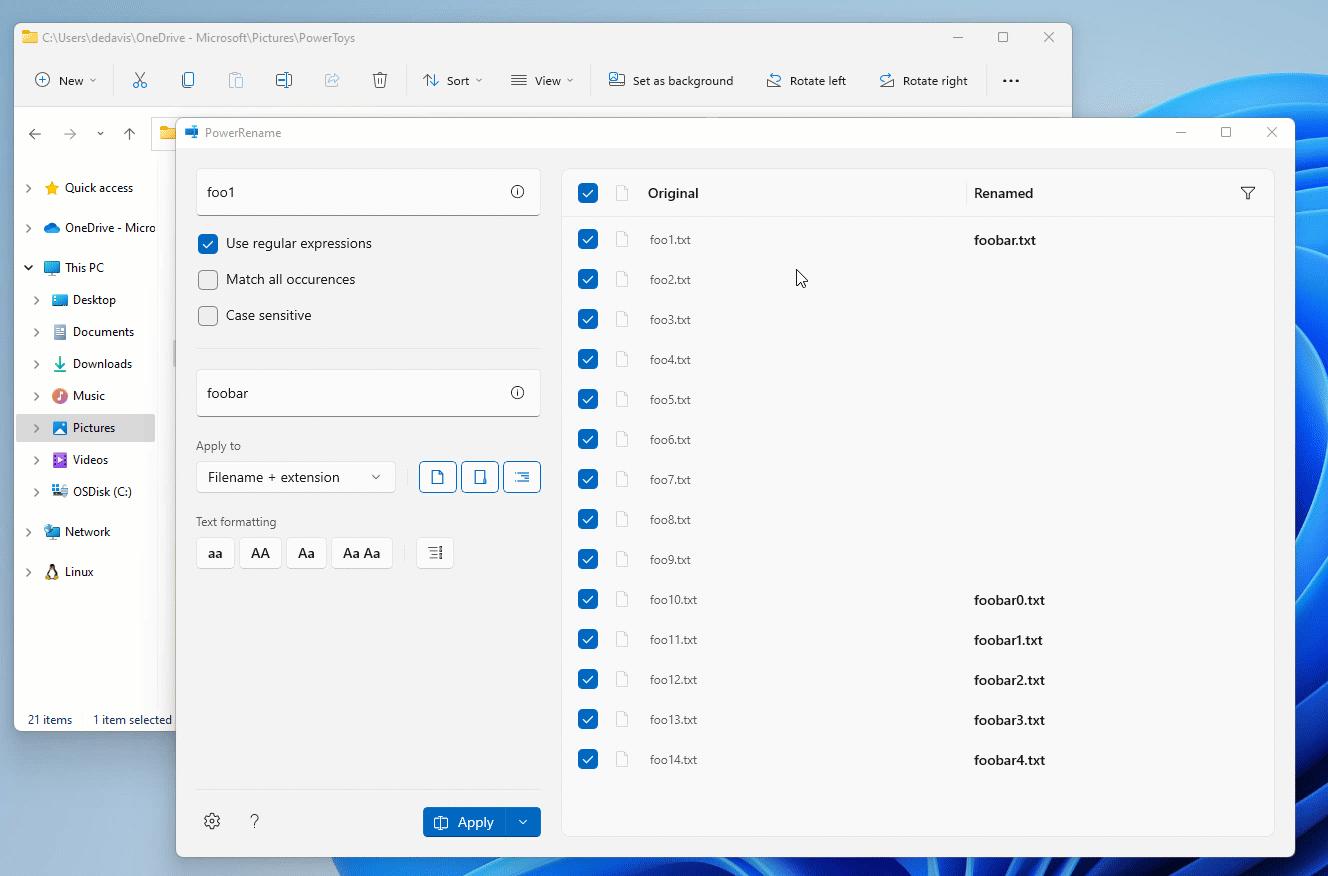Open the Filename + extension dropdown
The image size is (1328, 876).
click(295, 477)
